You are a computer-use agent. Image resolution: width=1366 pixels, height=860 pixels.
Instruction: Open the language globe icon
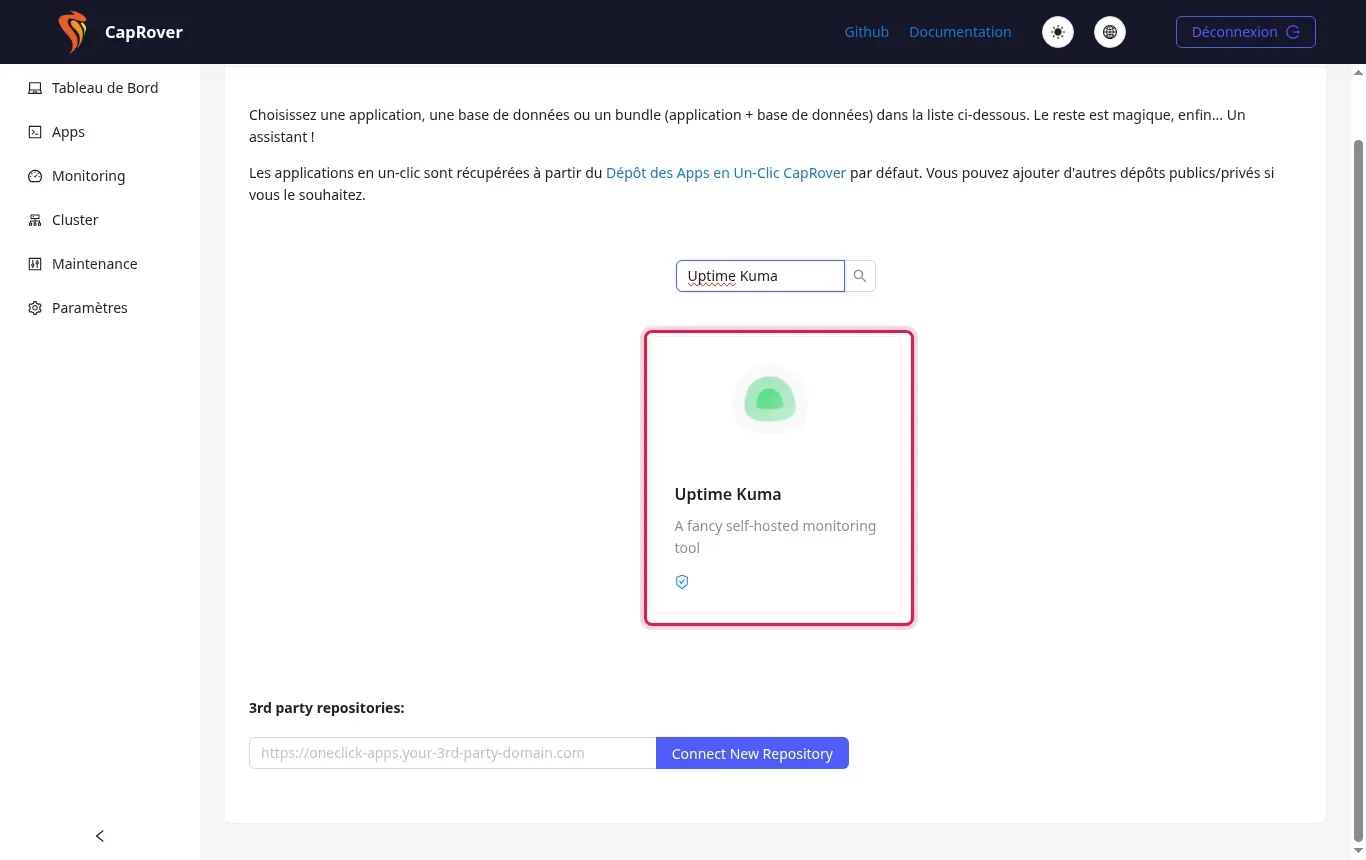tap(1110, 32)
